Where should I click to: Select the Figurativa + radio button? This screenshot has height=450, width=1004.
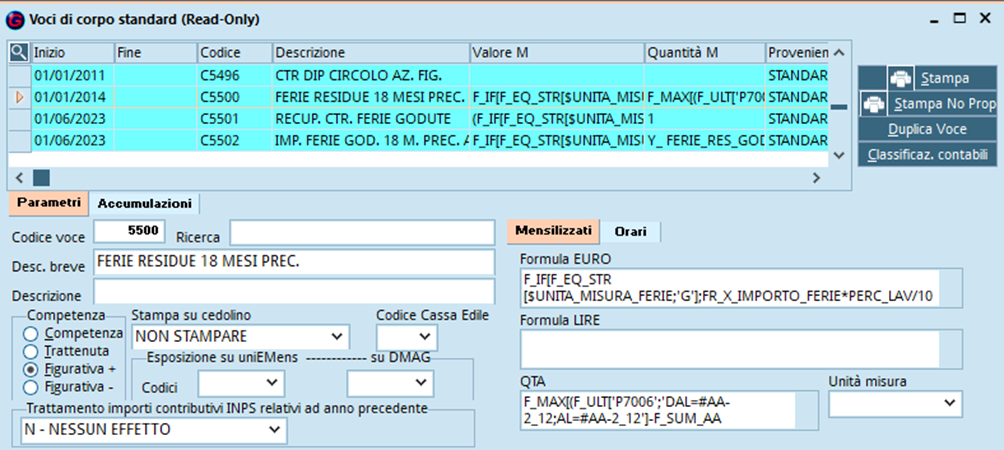click(x=29, y=369)
